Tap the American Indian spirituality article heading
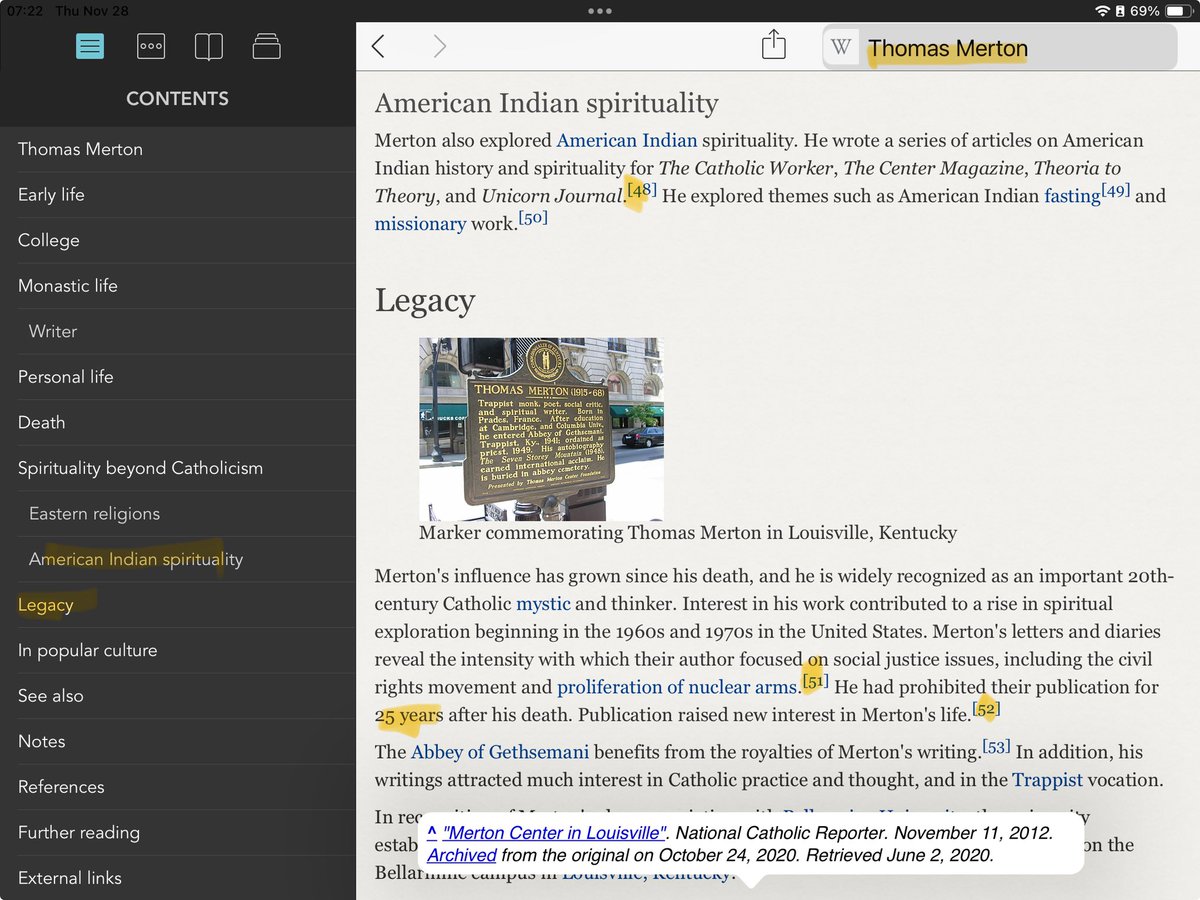Screen dimensions: 1200x900 click(546, 103)
